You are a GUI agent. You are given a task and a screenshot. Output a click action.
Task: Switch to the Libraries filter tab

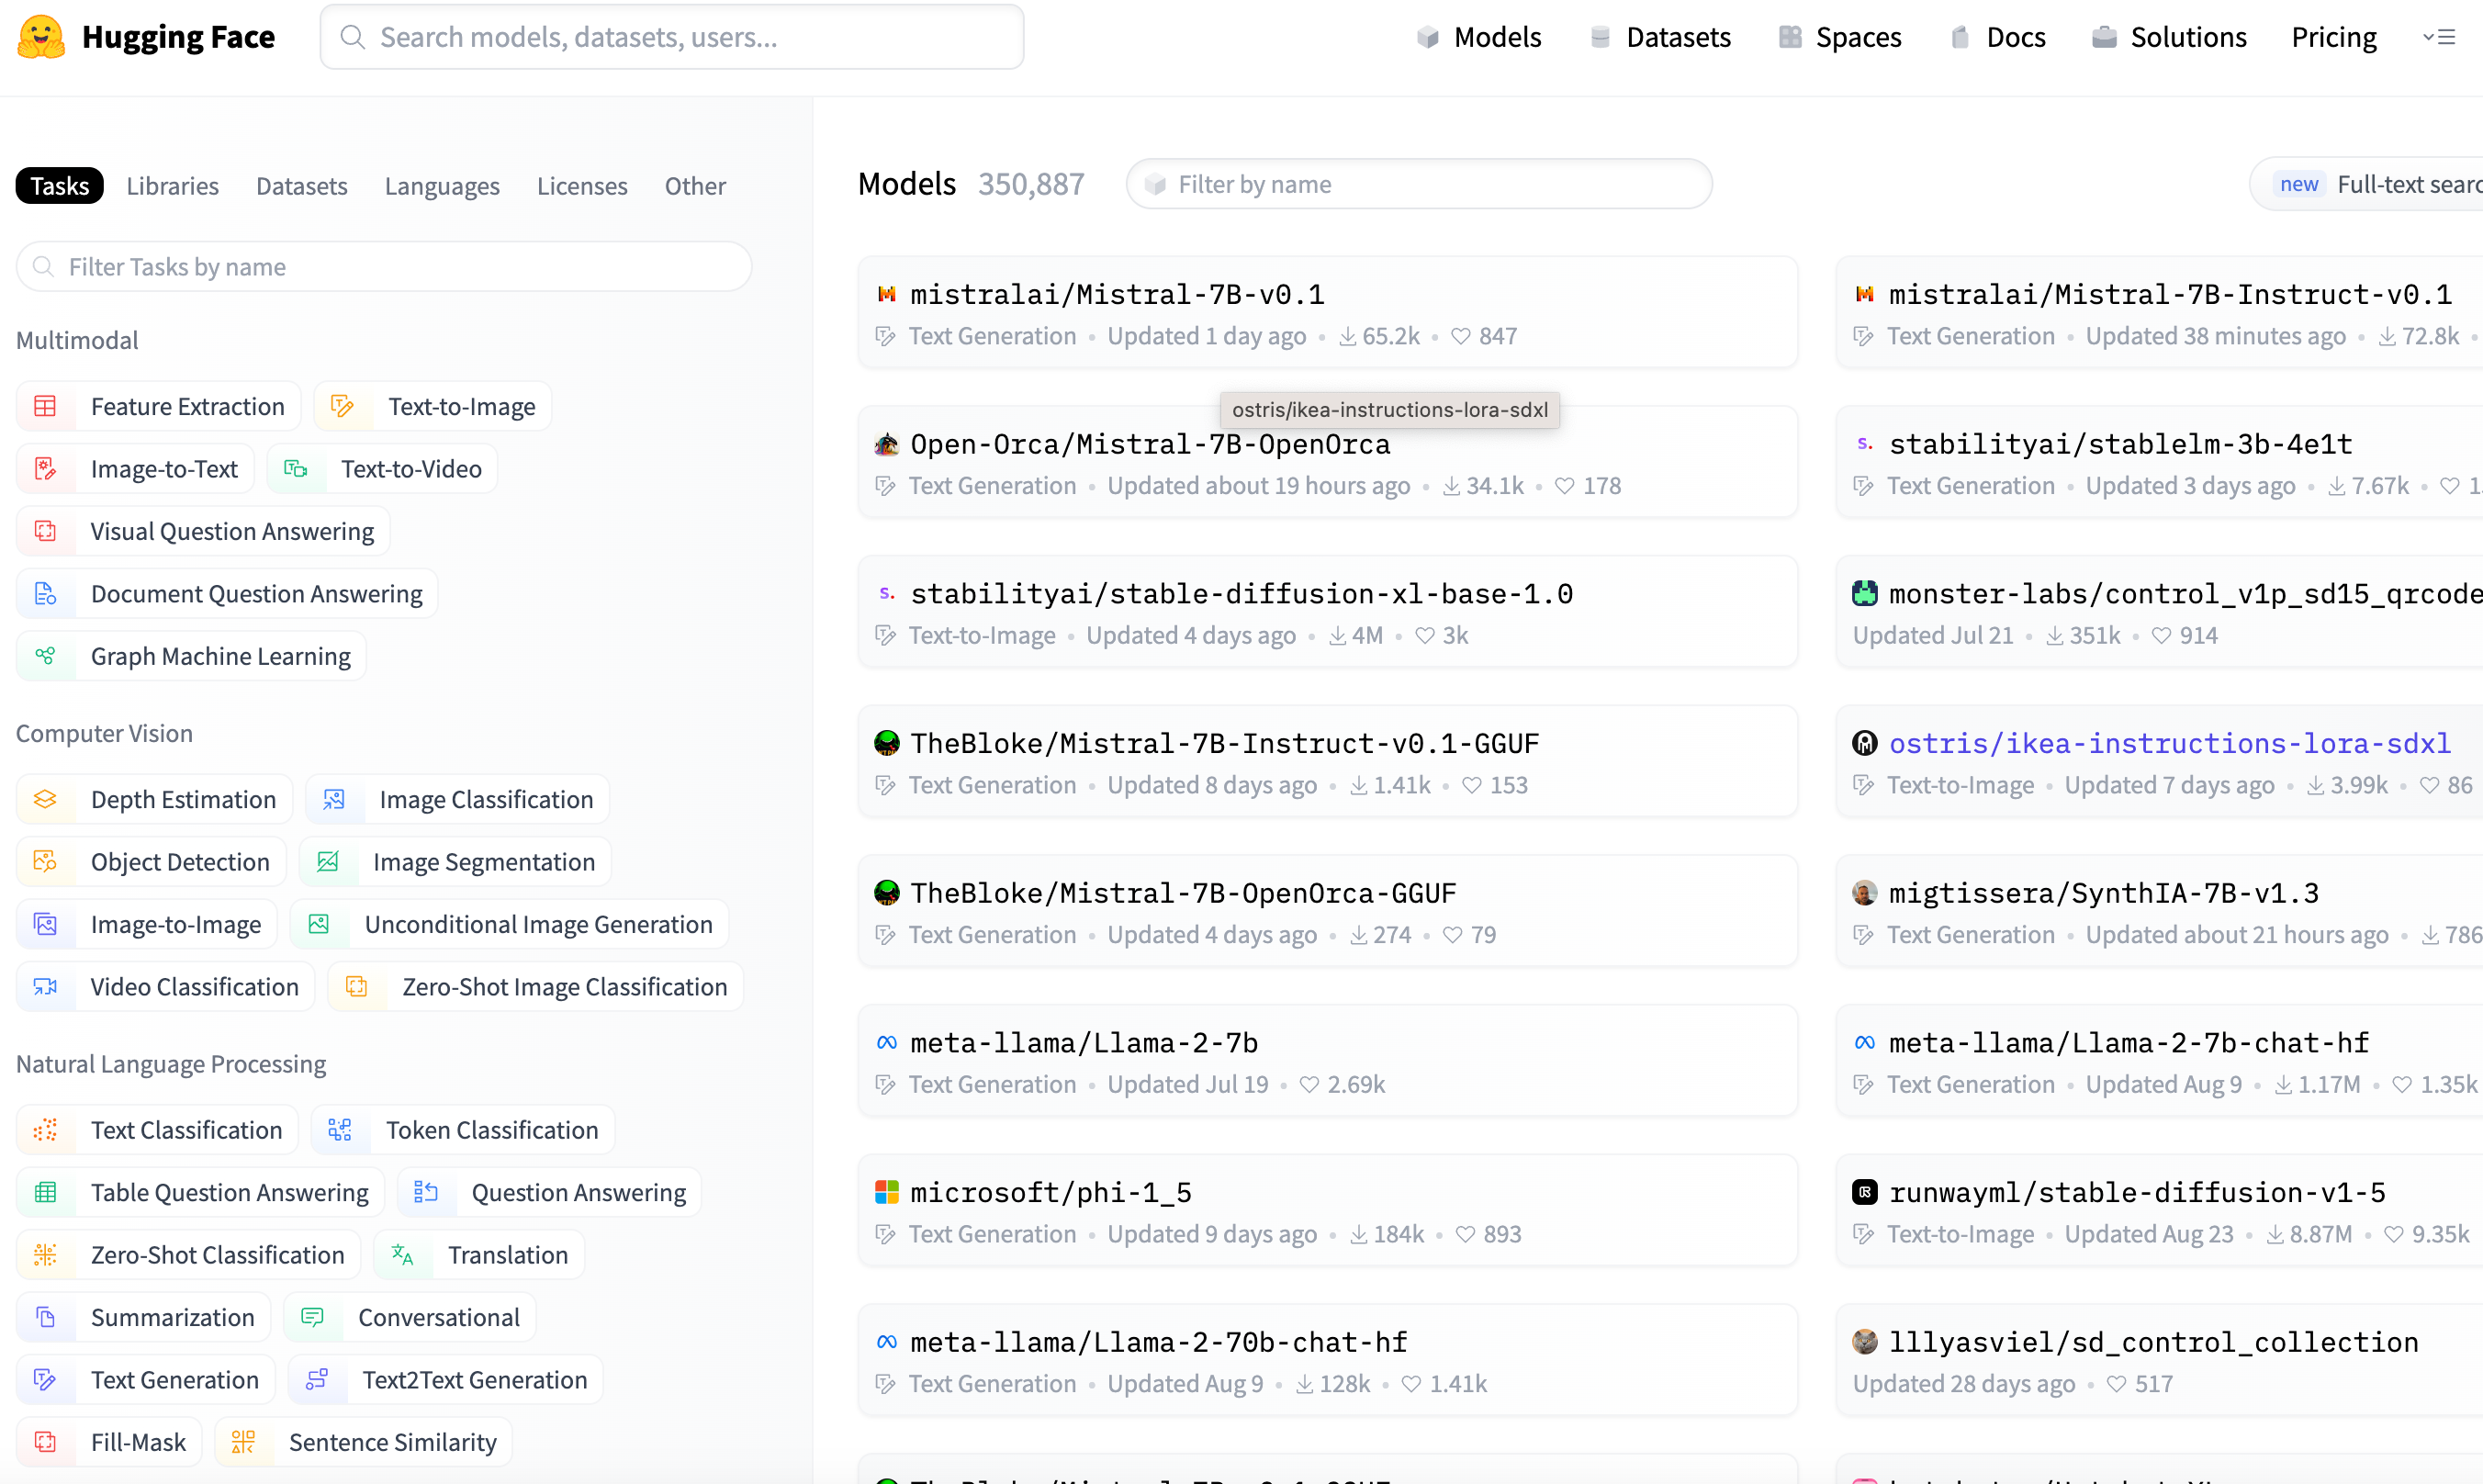coord(172,186)
